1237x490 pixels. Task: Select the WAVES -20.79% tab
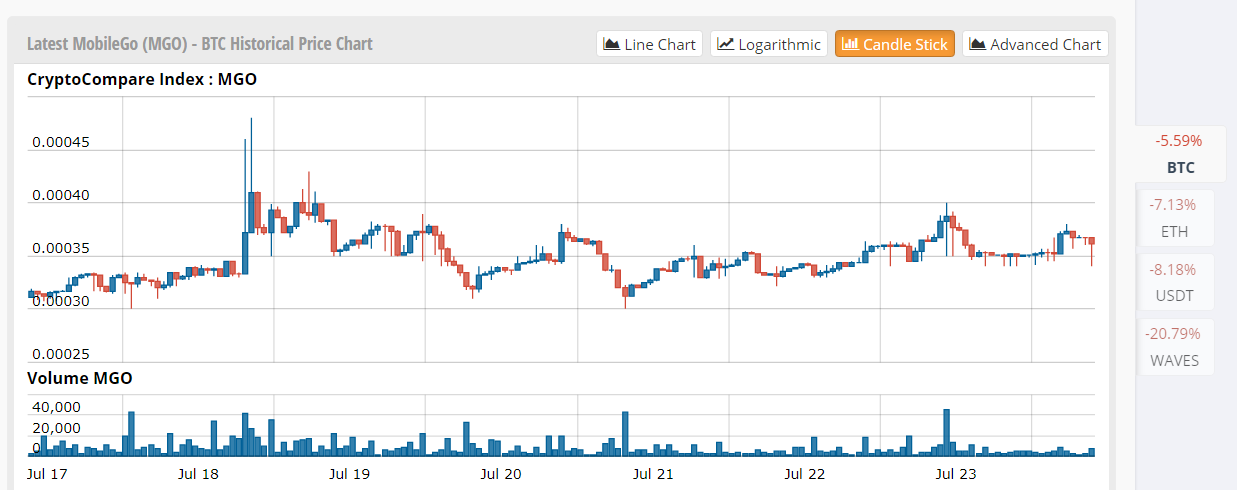click(x=1176, y=346)
